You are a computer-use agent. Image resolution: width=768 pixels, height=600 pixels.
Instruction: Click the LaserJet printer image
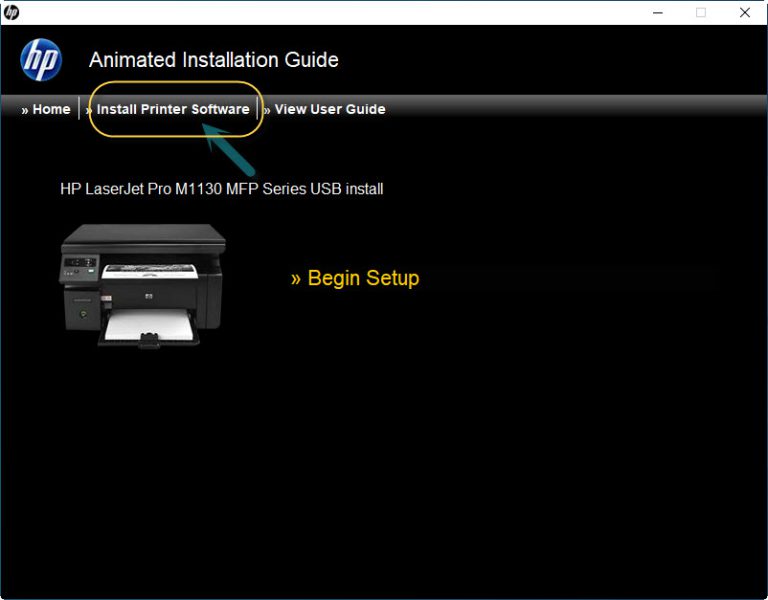[143, 286]
